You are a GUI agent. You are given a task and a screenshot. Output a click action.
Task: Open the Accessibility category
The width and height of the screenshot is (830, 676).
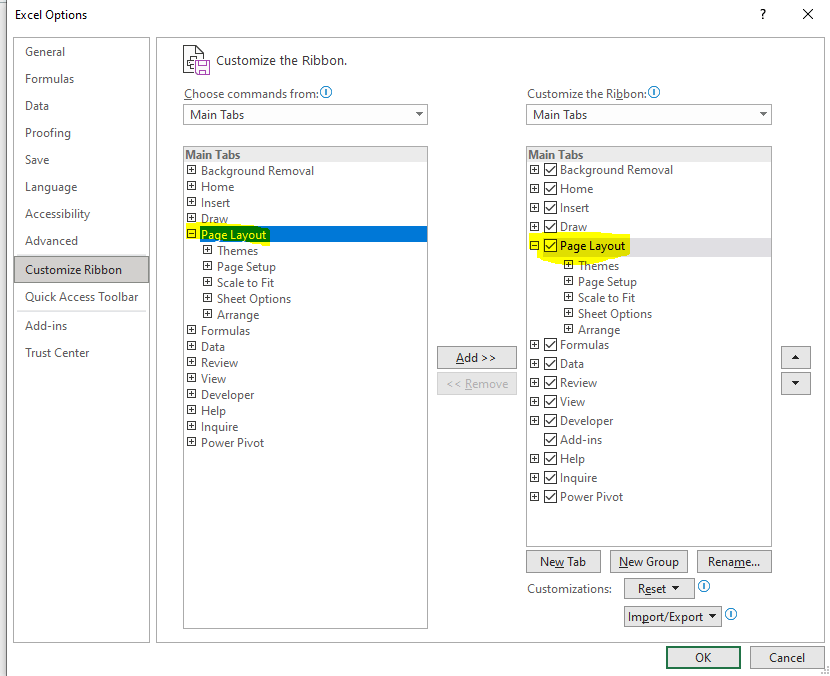point(57,214)
